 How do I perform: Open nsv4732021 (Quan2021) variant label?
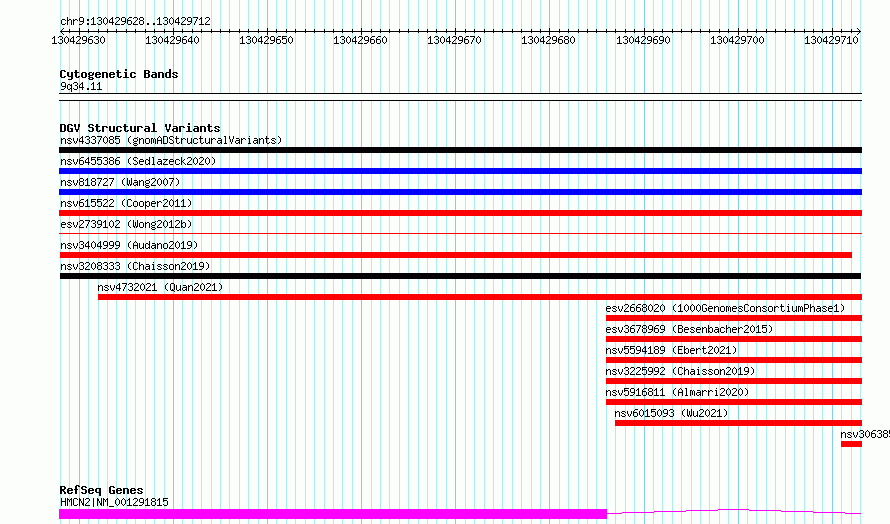(x=160, y=287)
